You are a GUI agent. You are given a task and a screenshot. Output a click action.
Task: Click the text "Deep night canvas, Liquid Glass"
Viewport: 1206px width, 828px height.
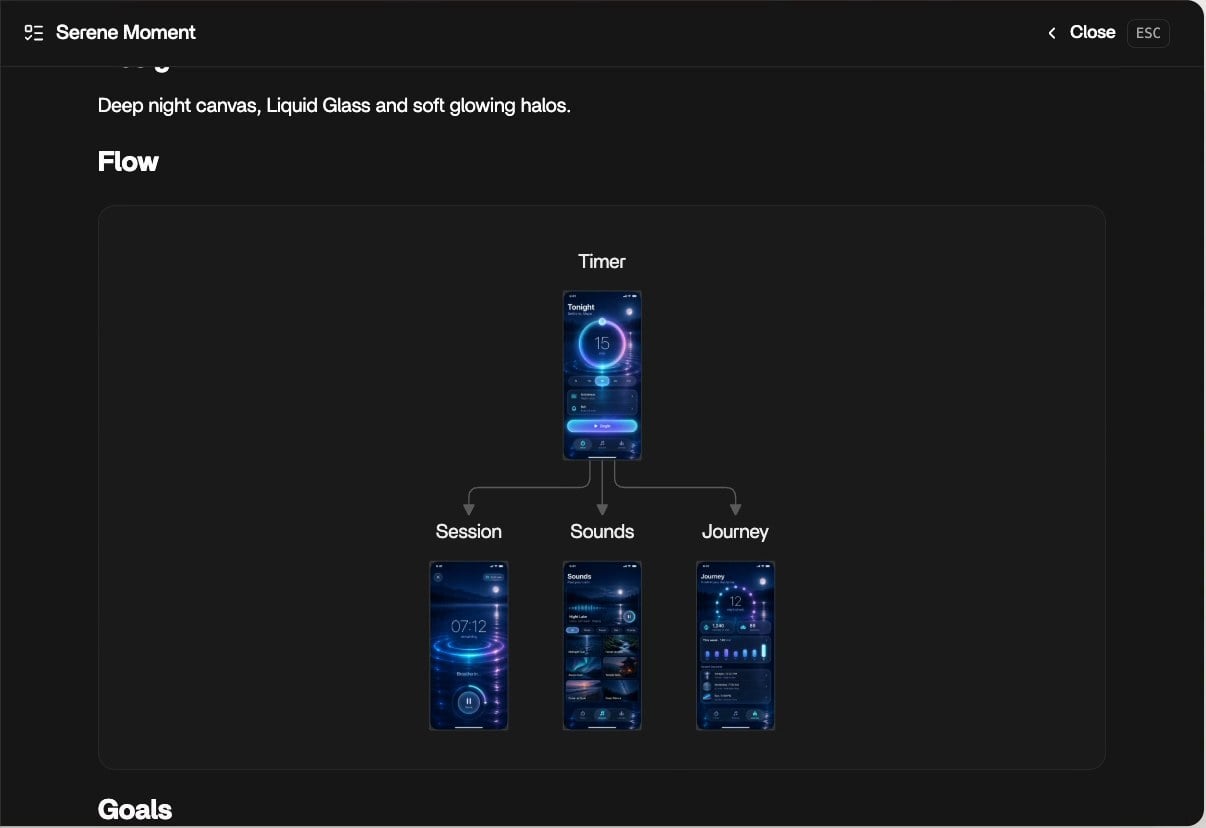point(234,105)
